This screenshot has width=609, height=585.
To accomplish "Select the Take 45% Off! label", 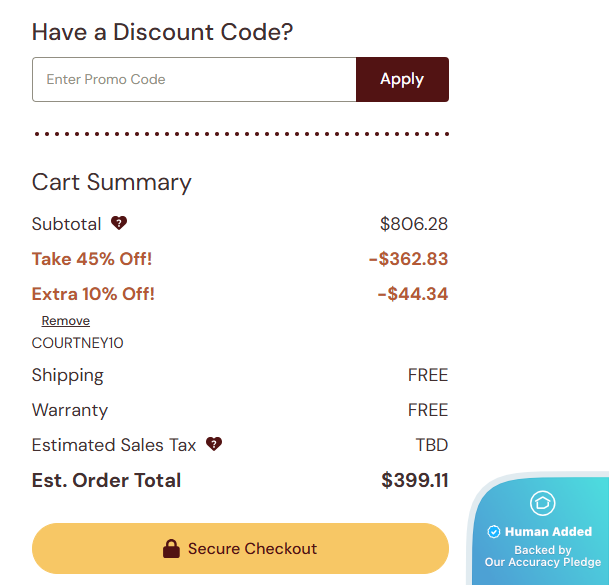I will pyautogui.click(x=92, y=259).
